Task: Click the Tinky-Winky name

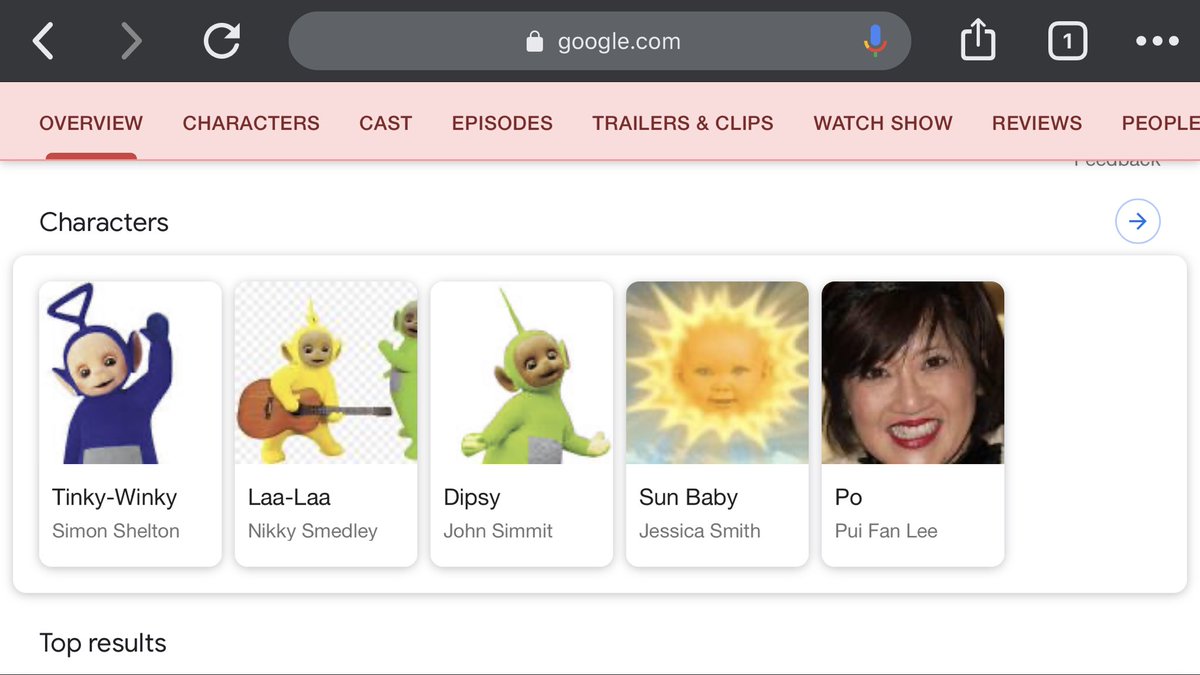Action: click(114, 497)
